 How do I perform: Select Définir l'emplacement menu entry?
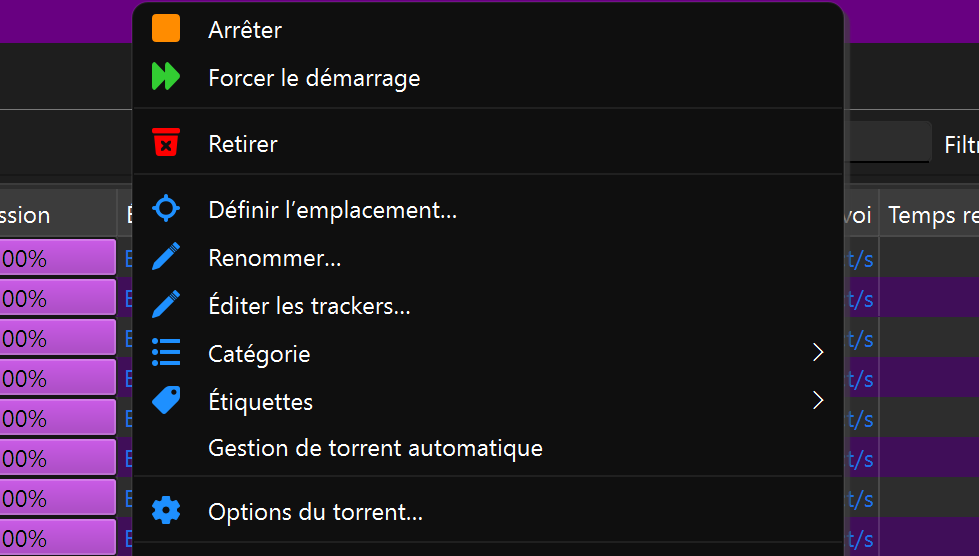point(488,210)
